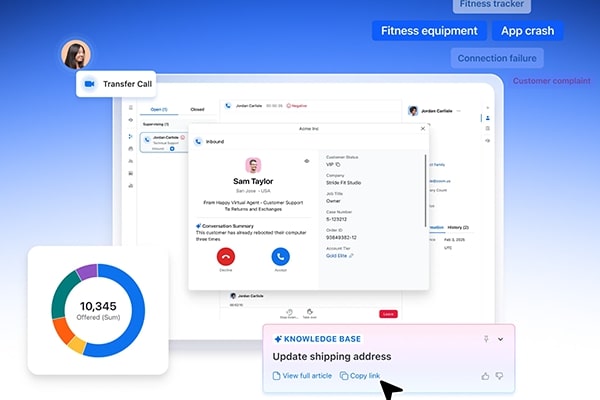The width and height of the screenshot is (600, 400).
Task: Switch to the Open (1) tab
Action: (x=159, y=109)
